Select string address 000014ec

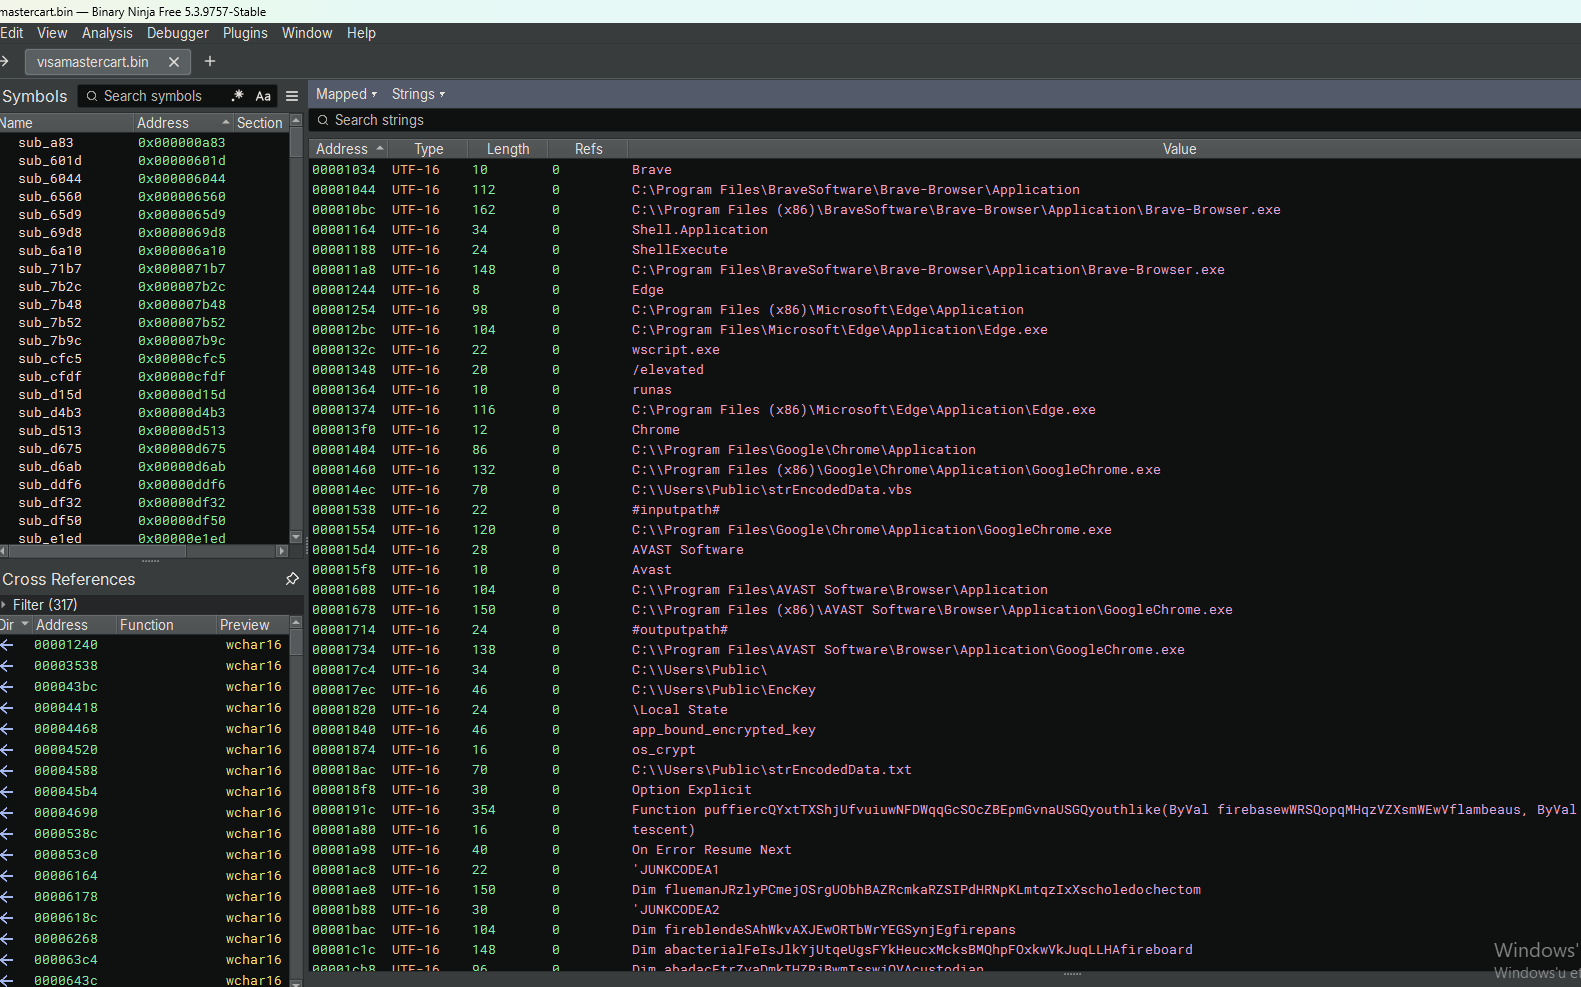pos(344,490)
